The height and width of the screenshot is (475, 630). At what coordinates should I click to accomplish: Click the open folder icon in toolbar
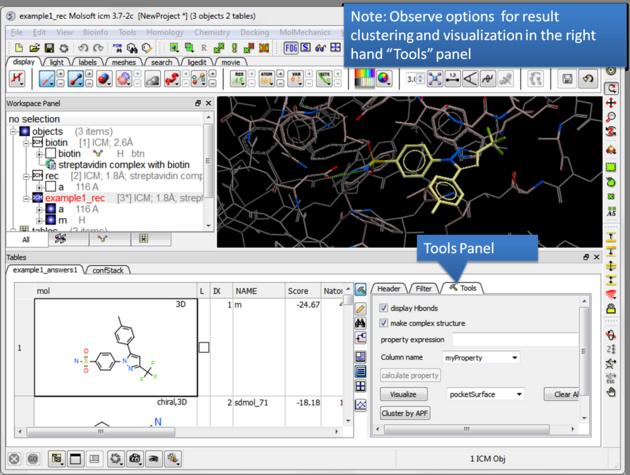[x=34, y=47]
